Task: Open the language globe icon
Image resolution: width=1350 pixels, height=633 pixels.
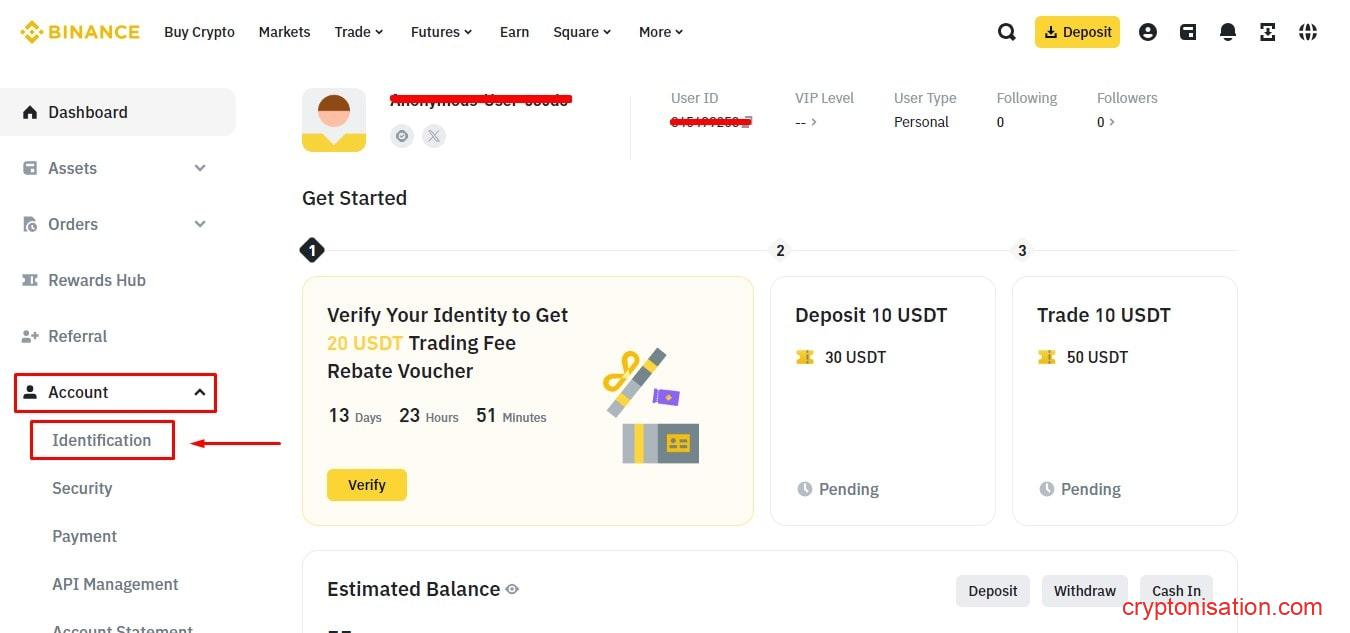Action: (1308, 32)
